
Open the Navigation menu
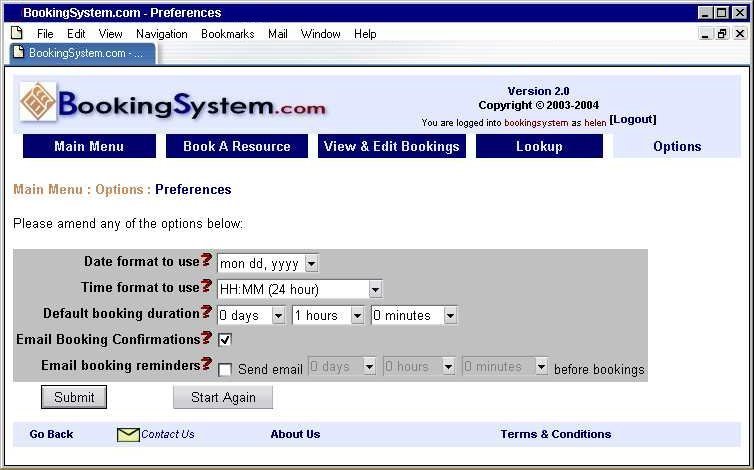162,34
